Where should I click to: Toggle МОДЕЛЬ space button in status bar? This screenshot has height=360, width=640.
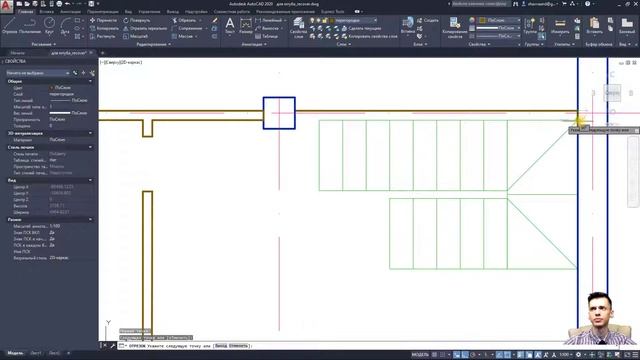tap(420, 355)
